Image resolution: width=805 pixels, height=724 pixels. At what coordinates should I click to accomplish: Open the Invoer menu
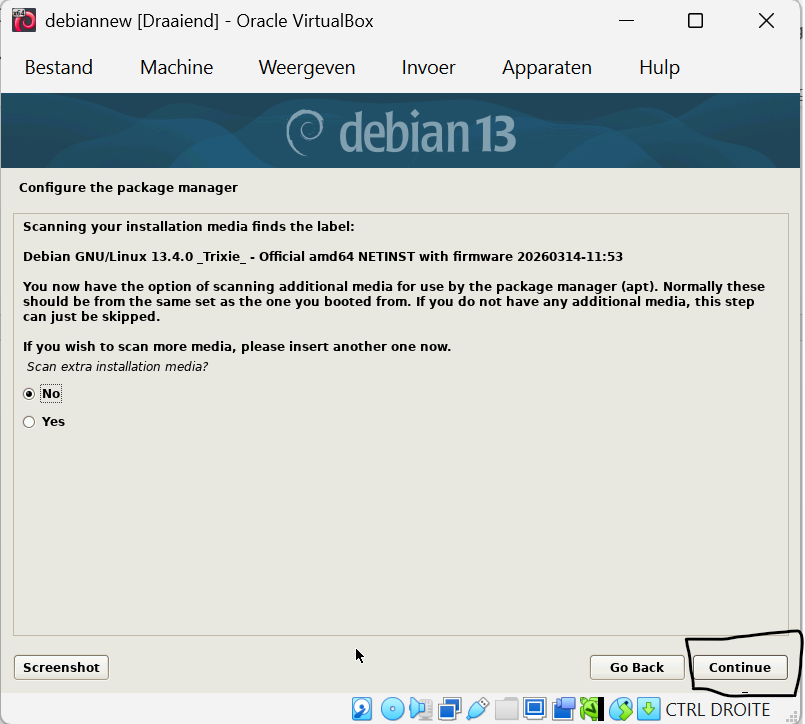coord(428,67)
